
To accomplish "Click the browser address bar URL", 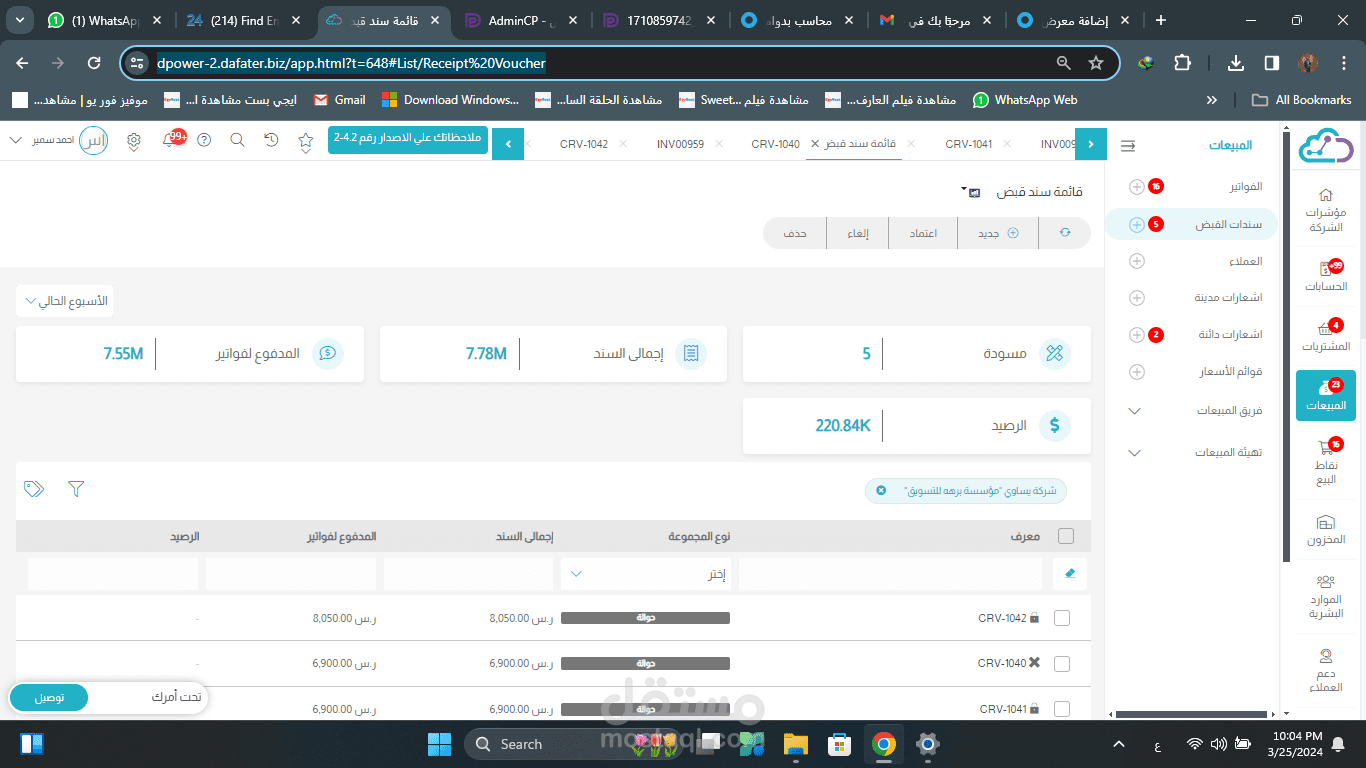I will pos(351,63).
